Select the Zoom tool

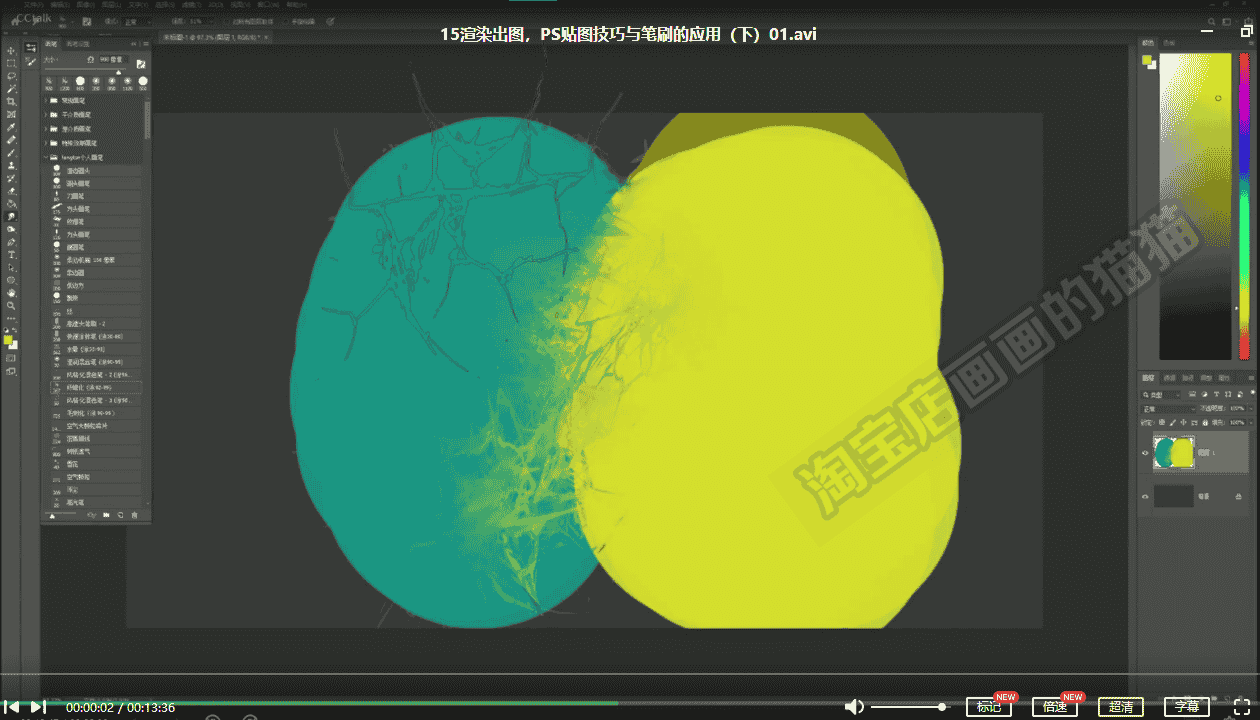(11, 306)
